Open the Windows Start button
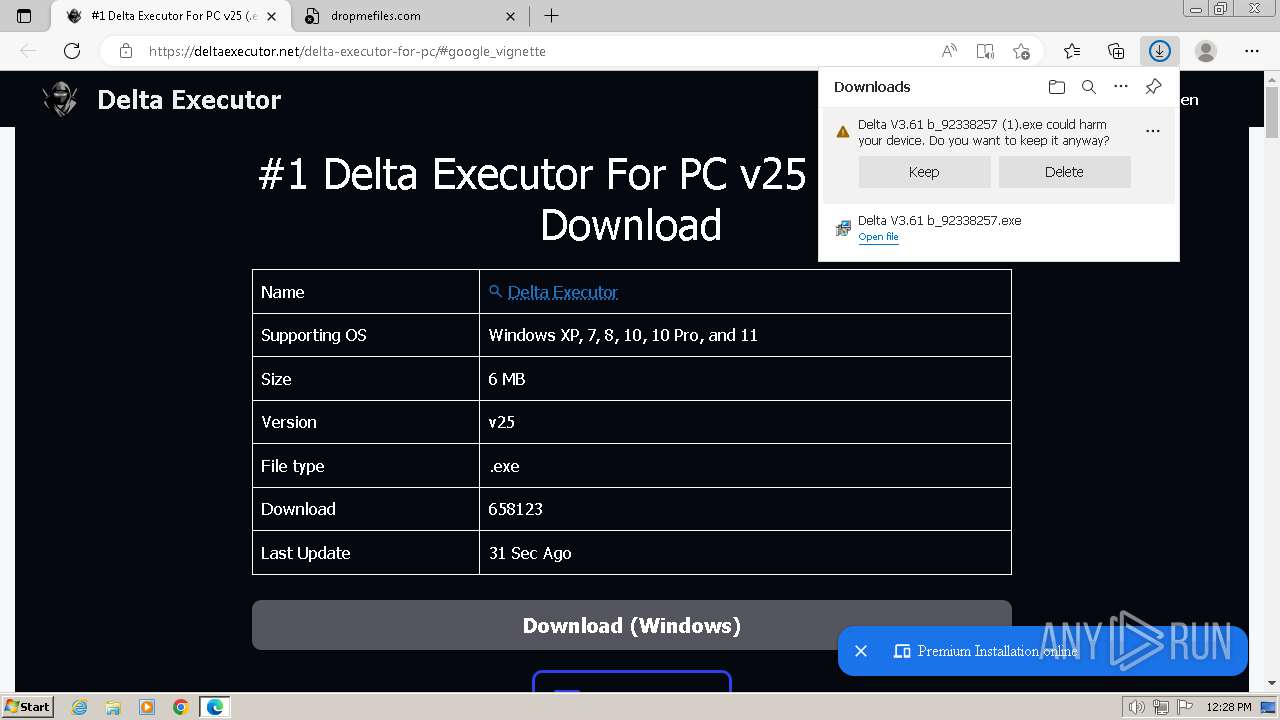 (x=27, y=706)
